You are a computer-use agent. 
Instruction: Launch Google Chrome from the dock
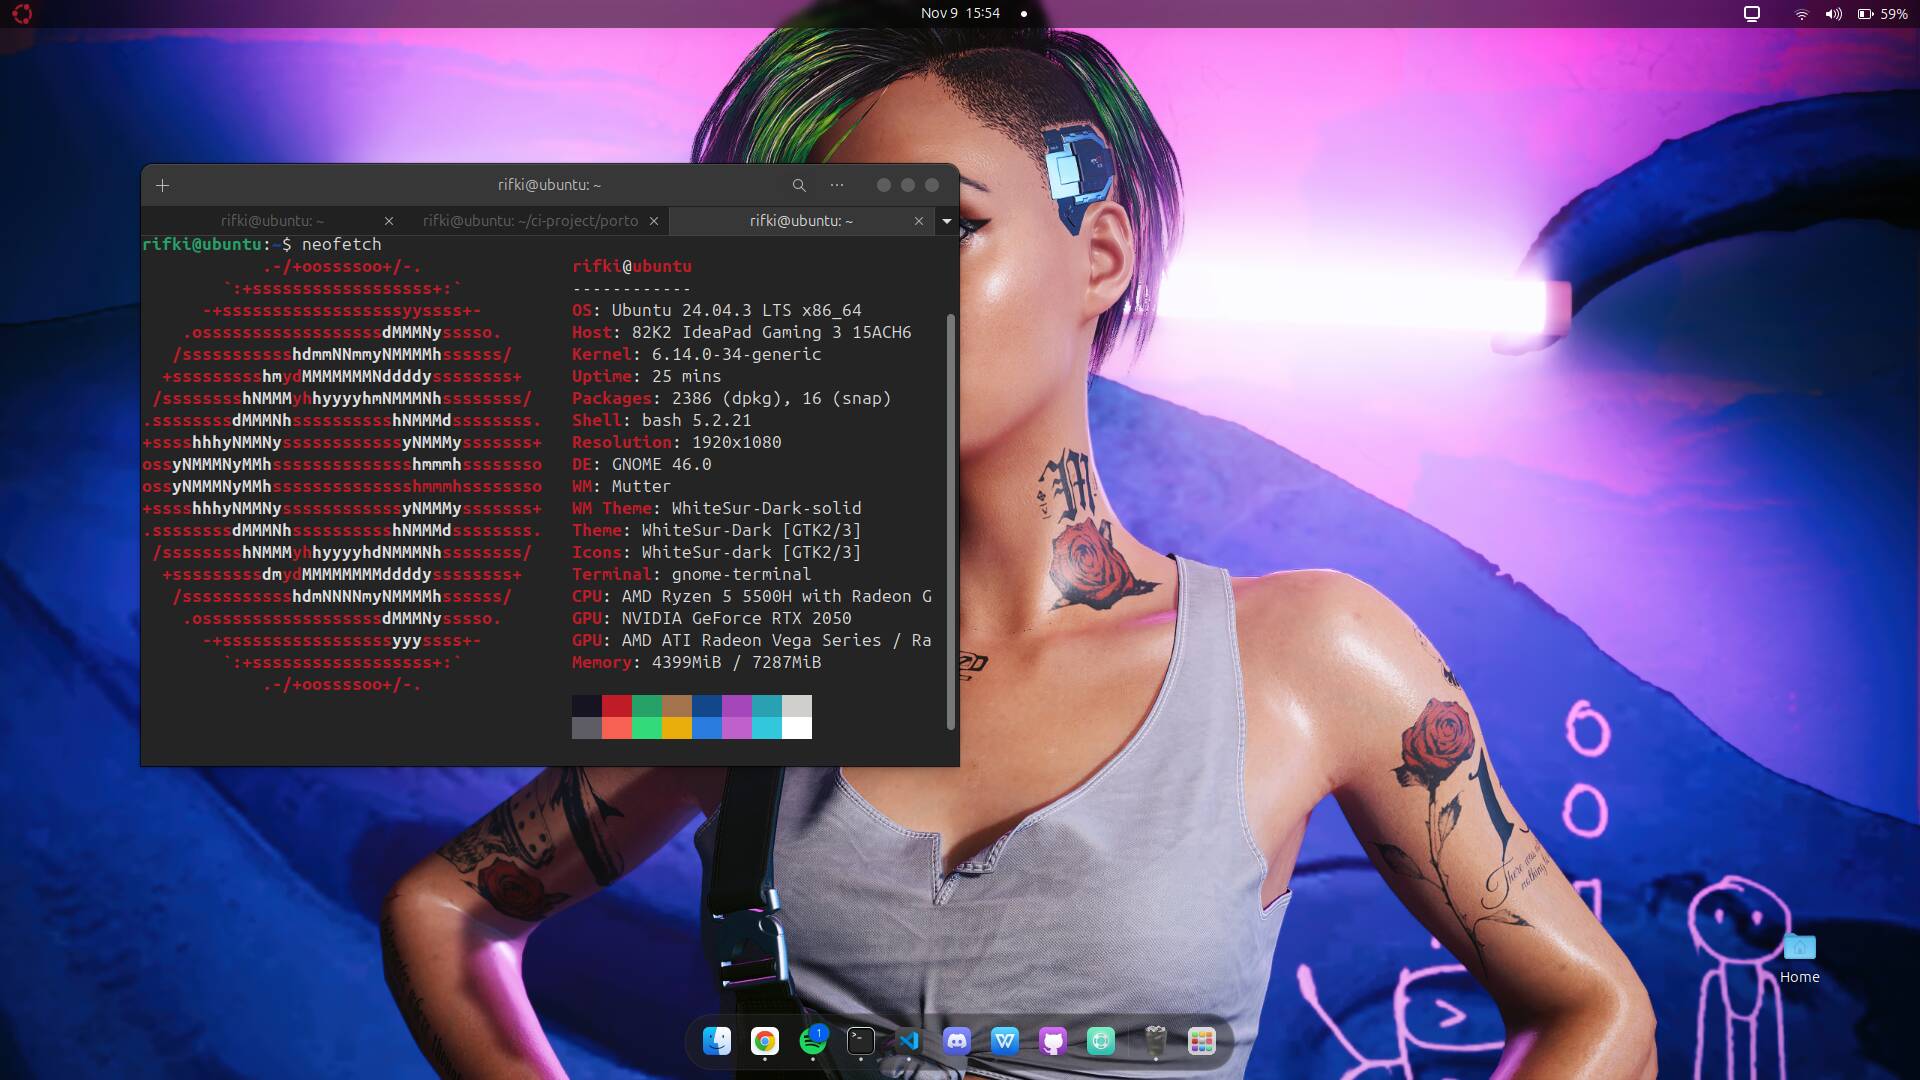point(765,1041)
